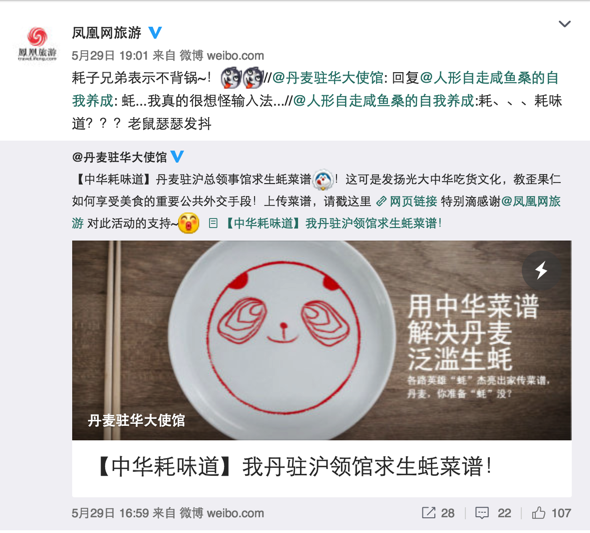This screenshot has height=533, width=590.
Task: Click the article card title below the image
Action: (x=294, y=467)
